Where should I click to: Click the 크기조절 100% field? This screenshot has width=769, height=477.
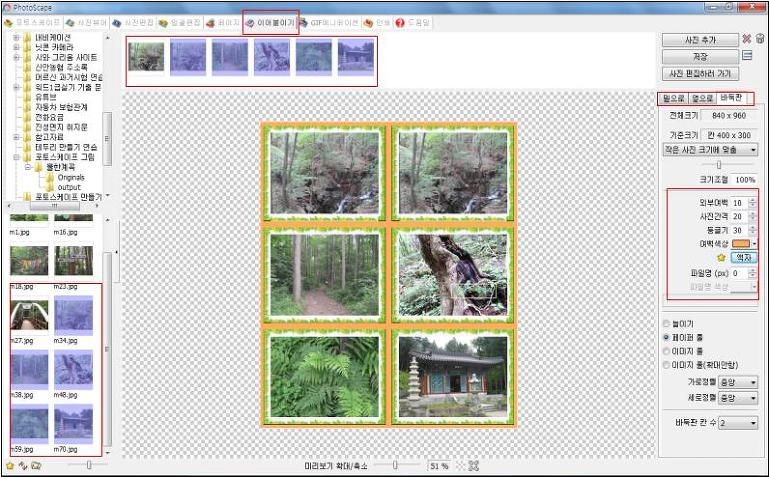coord(744,179)
